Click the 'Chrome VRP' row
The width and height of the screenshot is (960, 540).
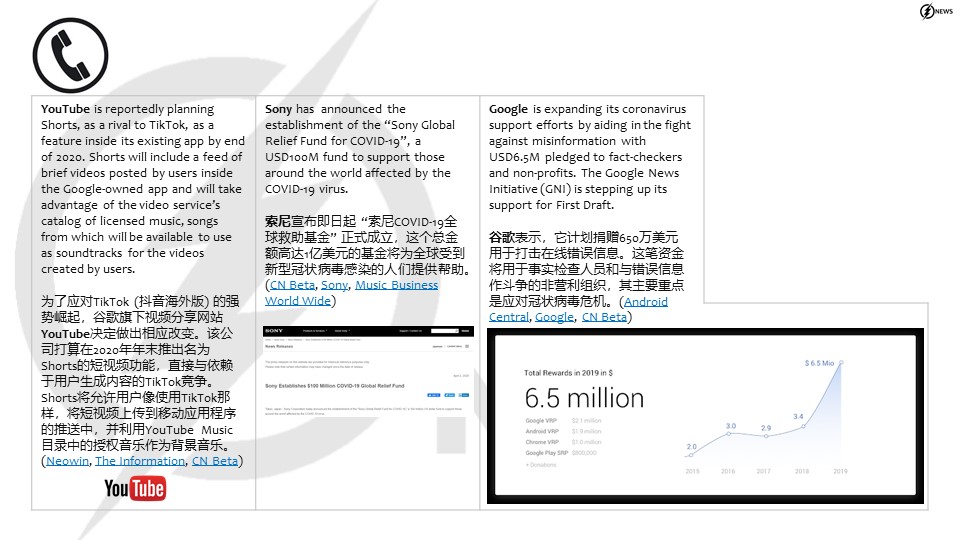point(563,442)
